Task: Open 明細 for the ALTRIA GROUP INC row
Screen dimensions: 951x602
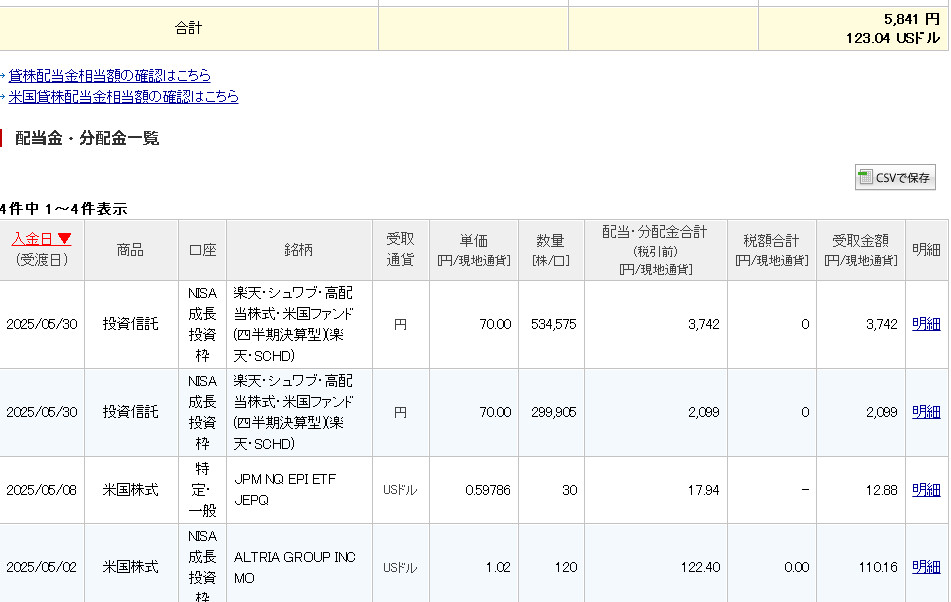Action: coord(926,567)
